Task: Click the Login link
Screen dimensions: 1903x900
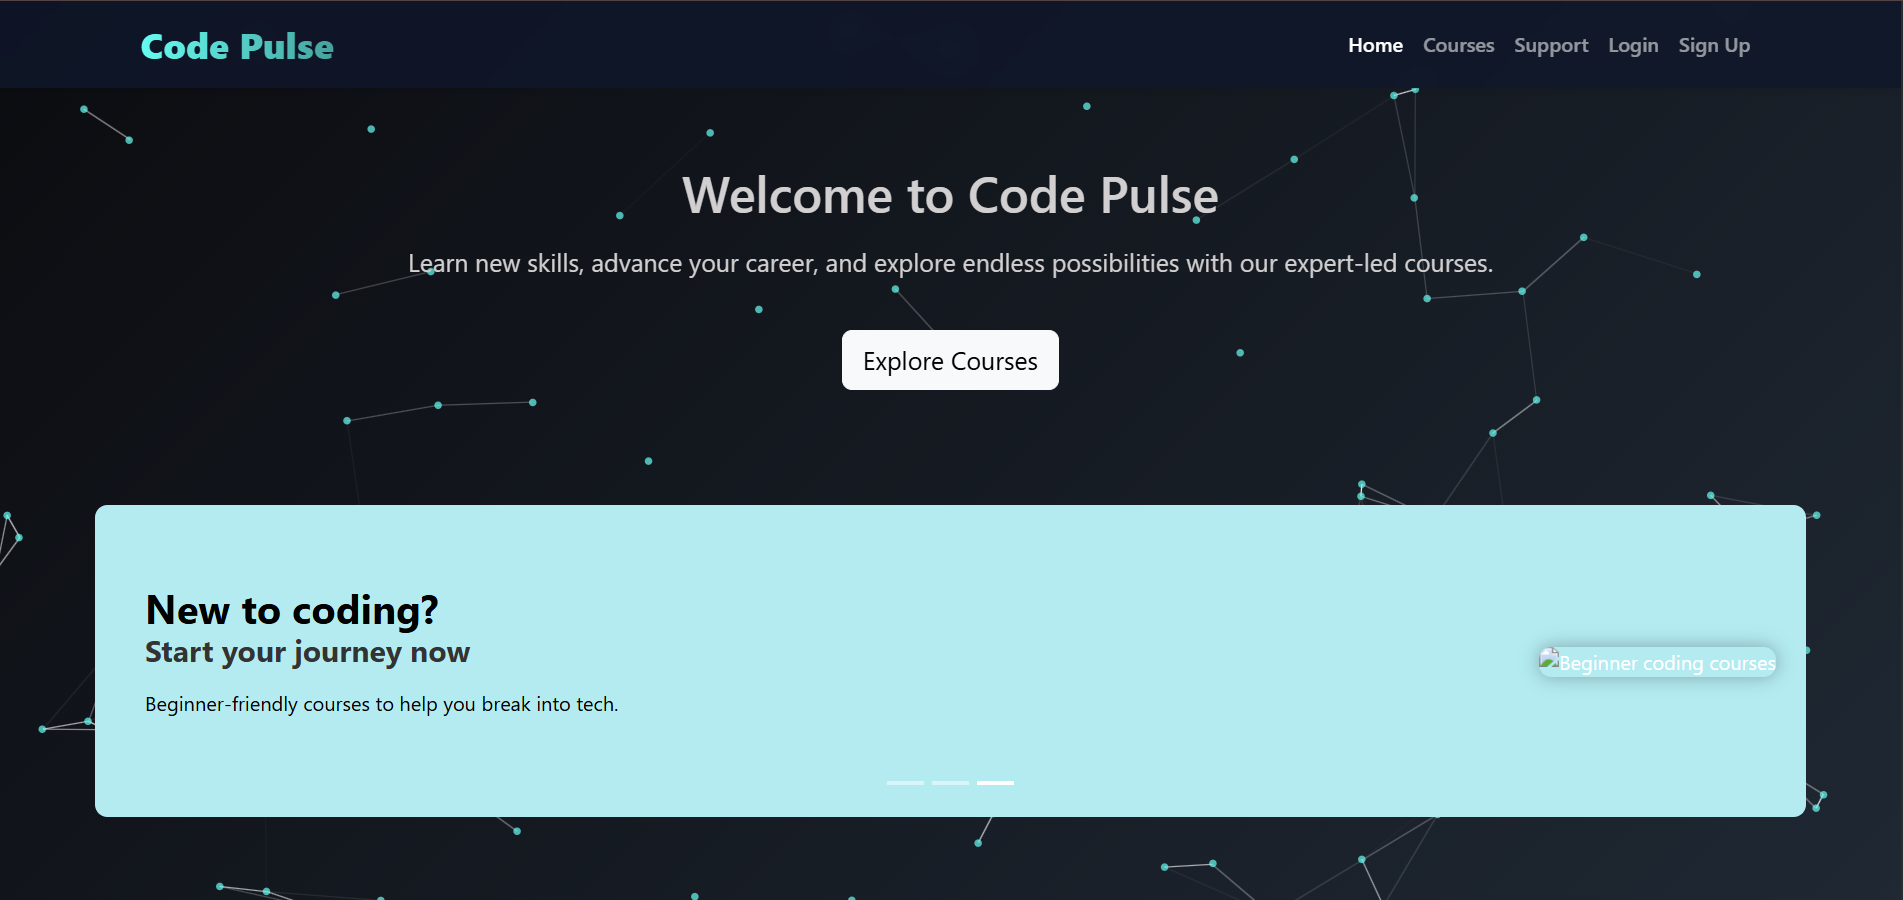Action: click(x=1633, y=45)
